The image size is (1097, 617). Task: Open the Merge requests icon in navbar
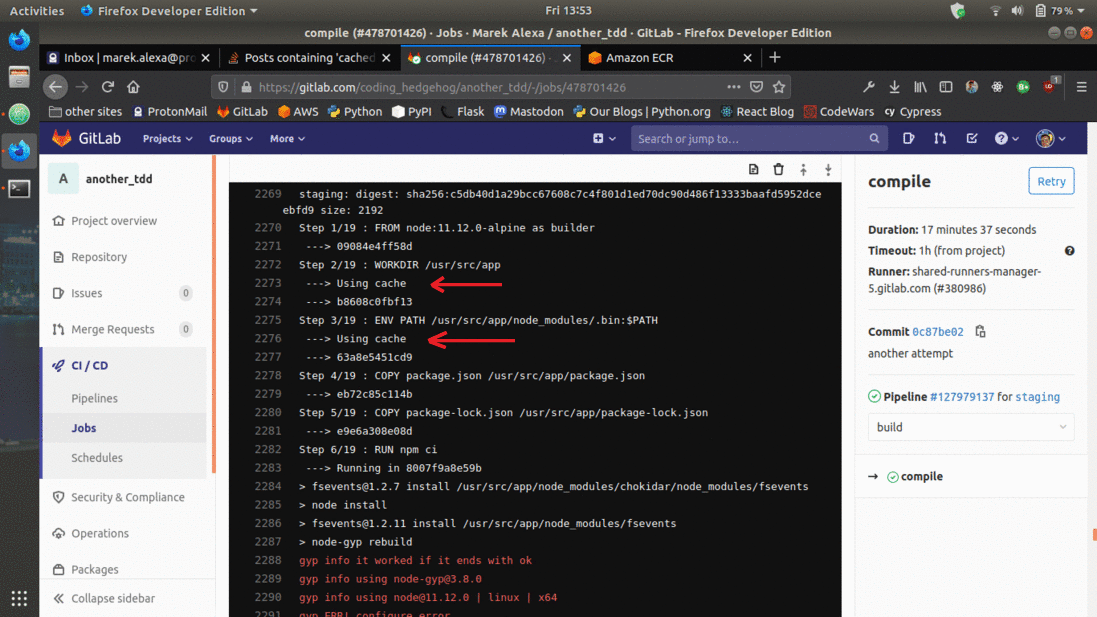click(x=940, y=139)
